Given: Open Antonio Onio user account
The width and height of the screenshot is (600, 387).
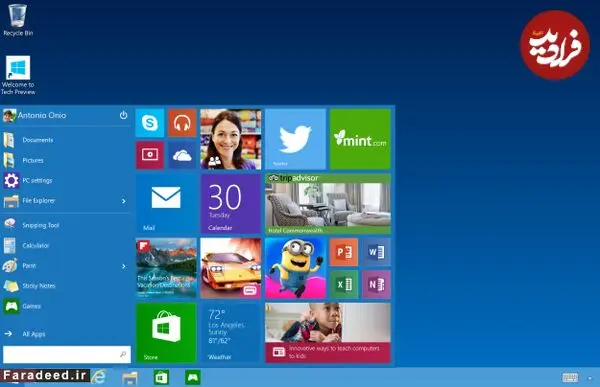Looking at the screenshot, I should point(35,115).
